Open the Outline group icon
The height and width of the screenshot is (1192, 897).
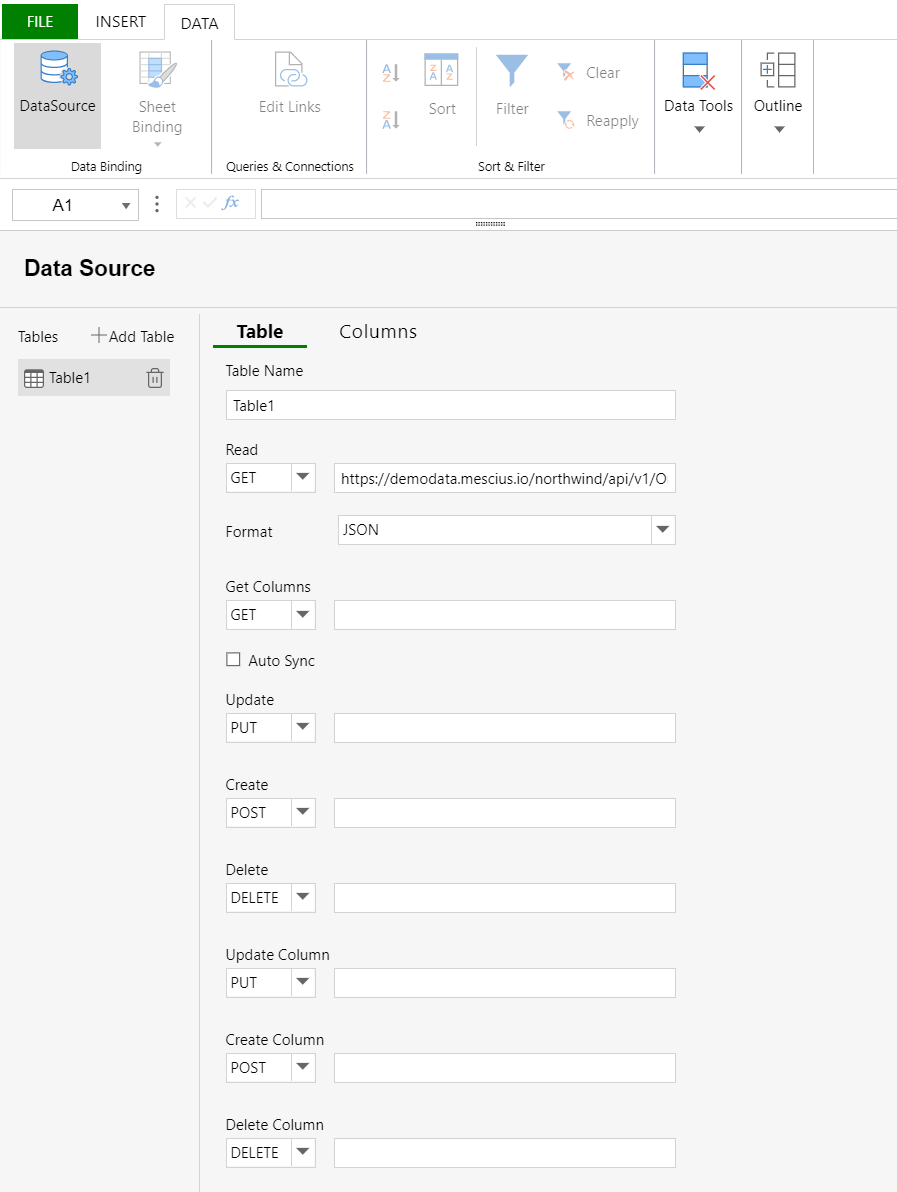click(777, 72)
